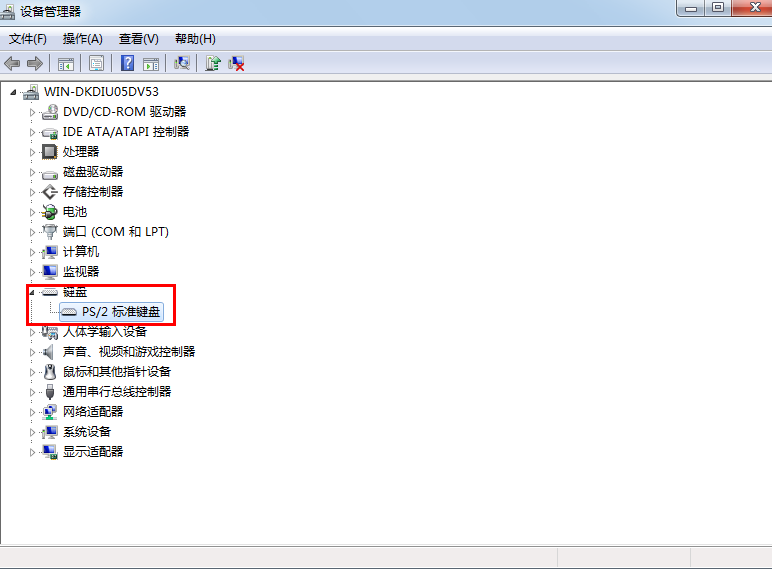Click the 处理器 label

81,152
